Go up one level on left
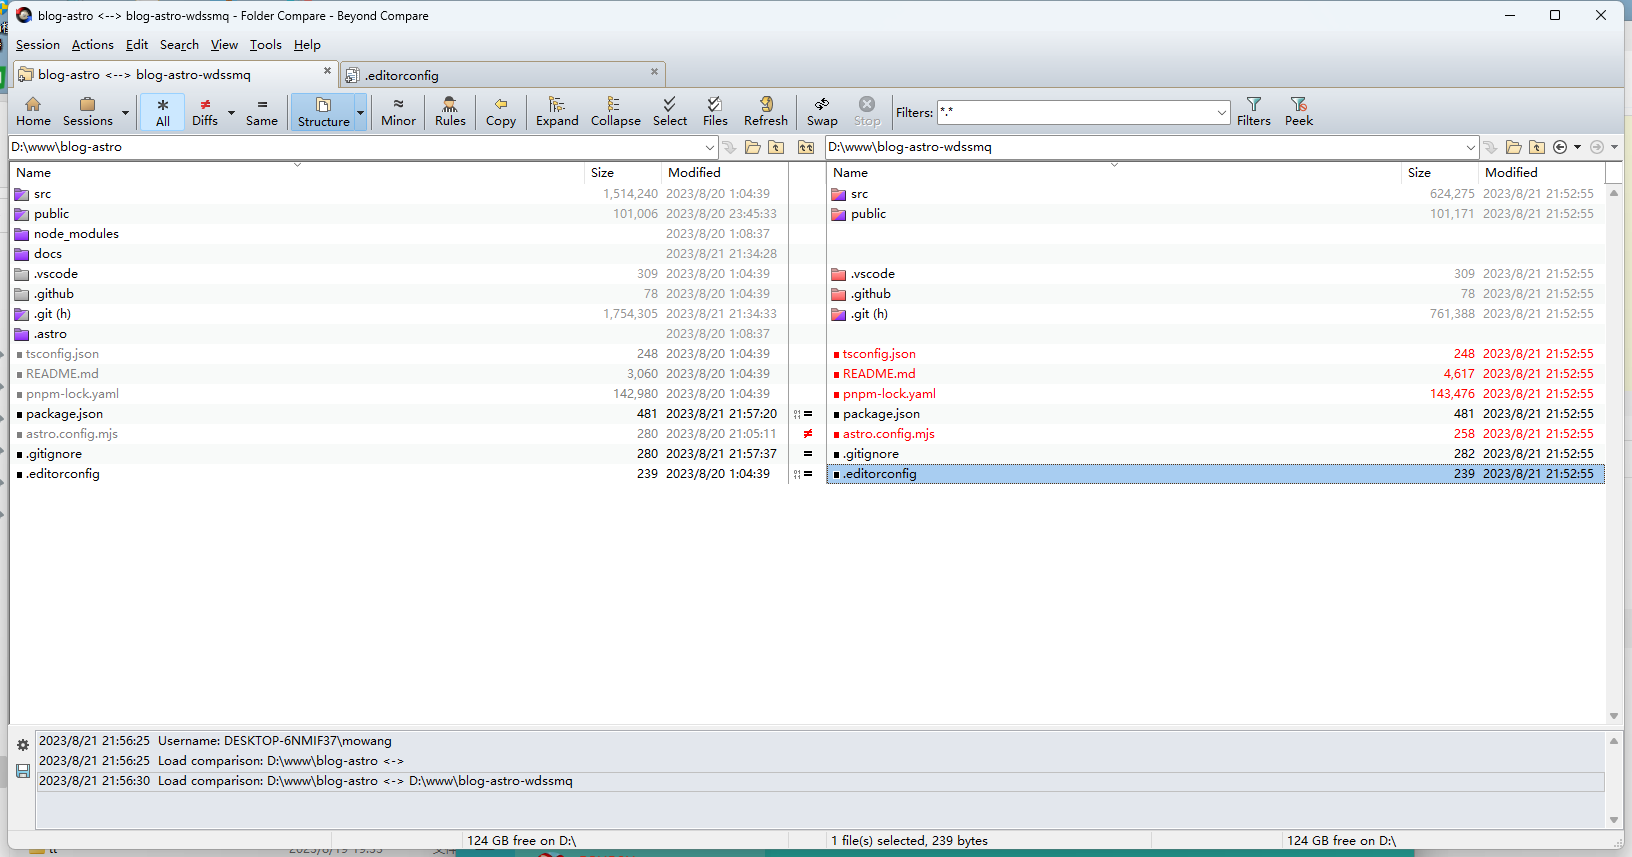 [x=776, y=147]
